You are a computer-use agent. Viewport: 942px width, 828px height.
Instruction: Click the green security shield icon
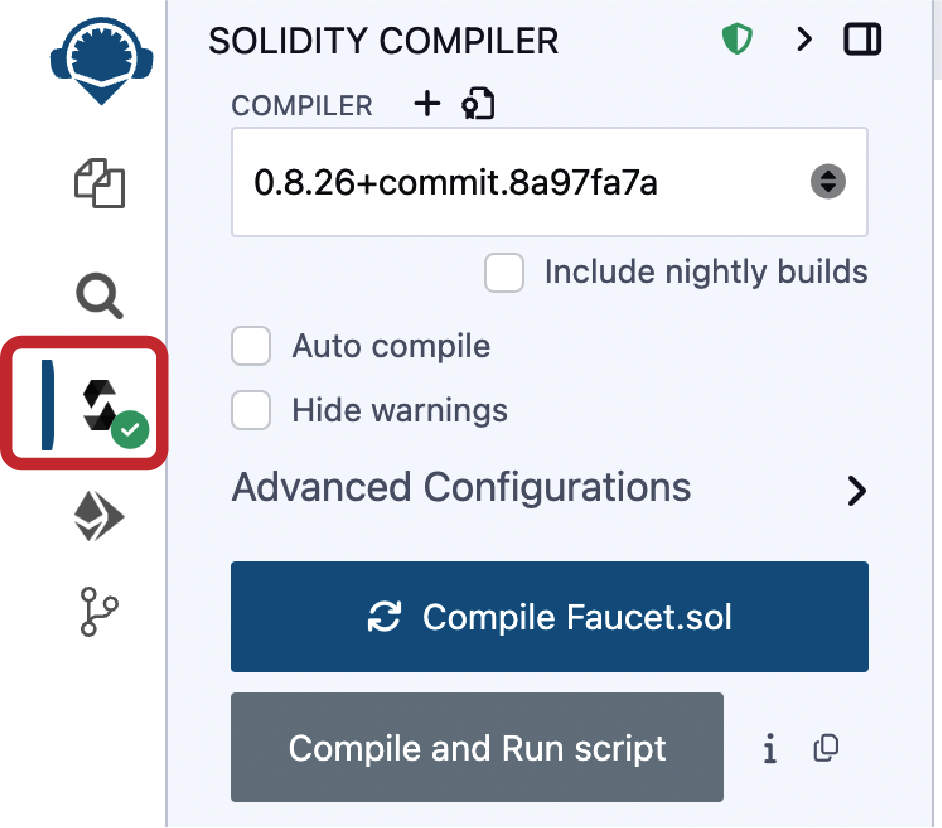737,39
